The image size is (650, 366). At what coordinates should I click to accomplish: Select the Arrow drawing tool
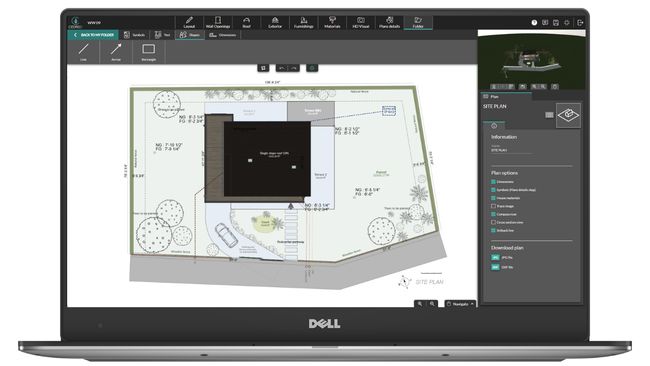click(116, 52)
